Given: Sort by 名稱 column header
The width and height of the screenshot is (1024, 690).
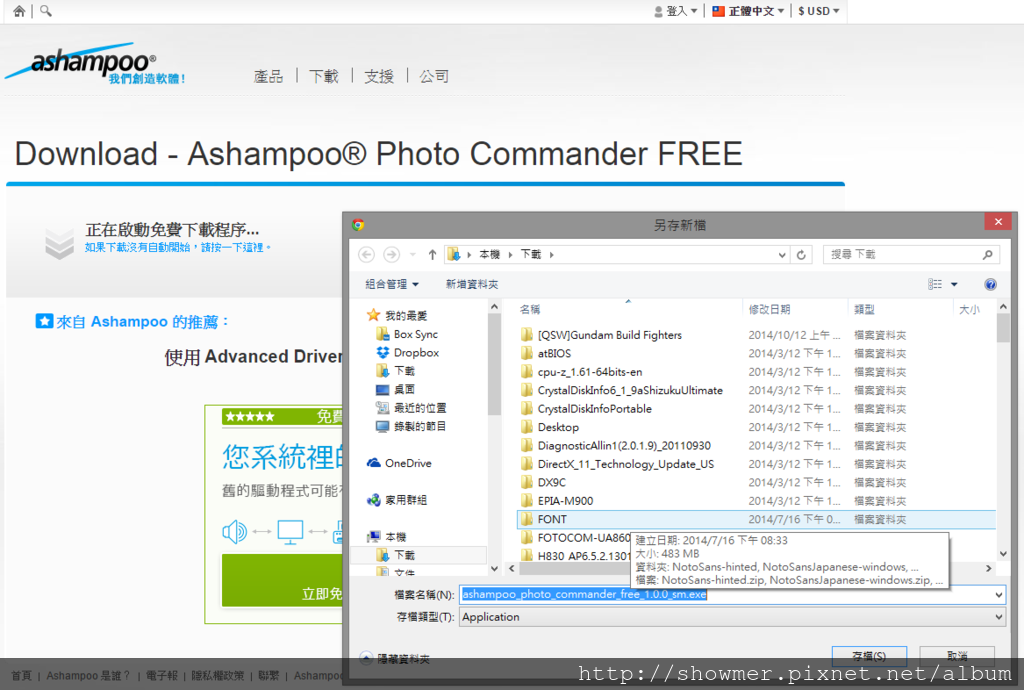Looking at the screenshot, I should pyautogui.click(x=530, y=309).
